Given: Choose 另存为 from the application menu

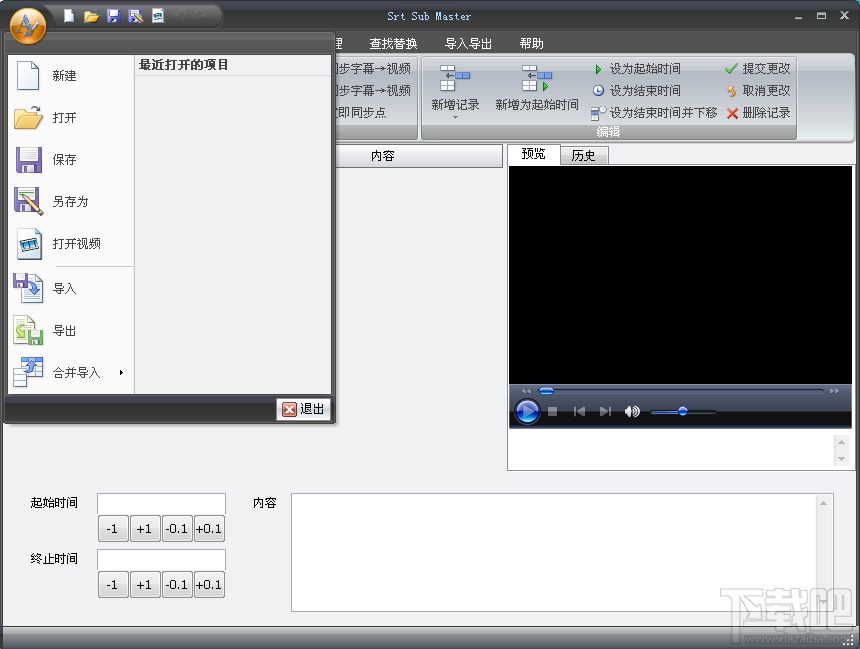Looking at the screenshot, I should tap(71, 201).
